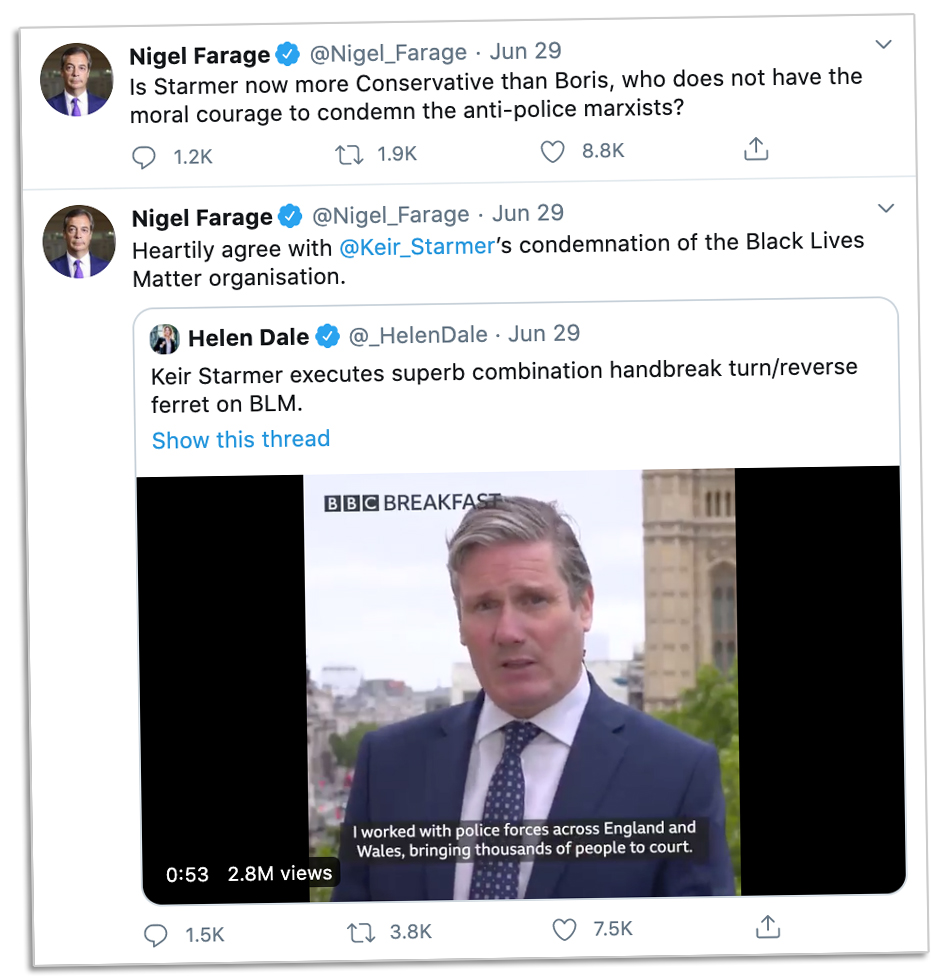Open Nigel Farage's avatar on first tweet
The image size is (948, 980).
(x=76, y=80)
